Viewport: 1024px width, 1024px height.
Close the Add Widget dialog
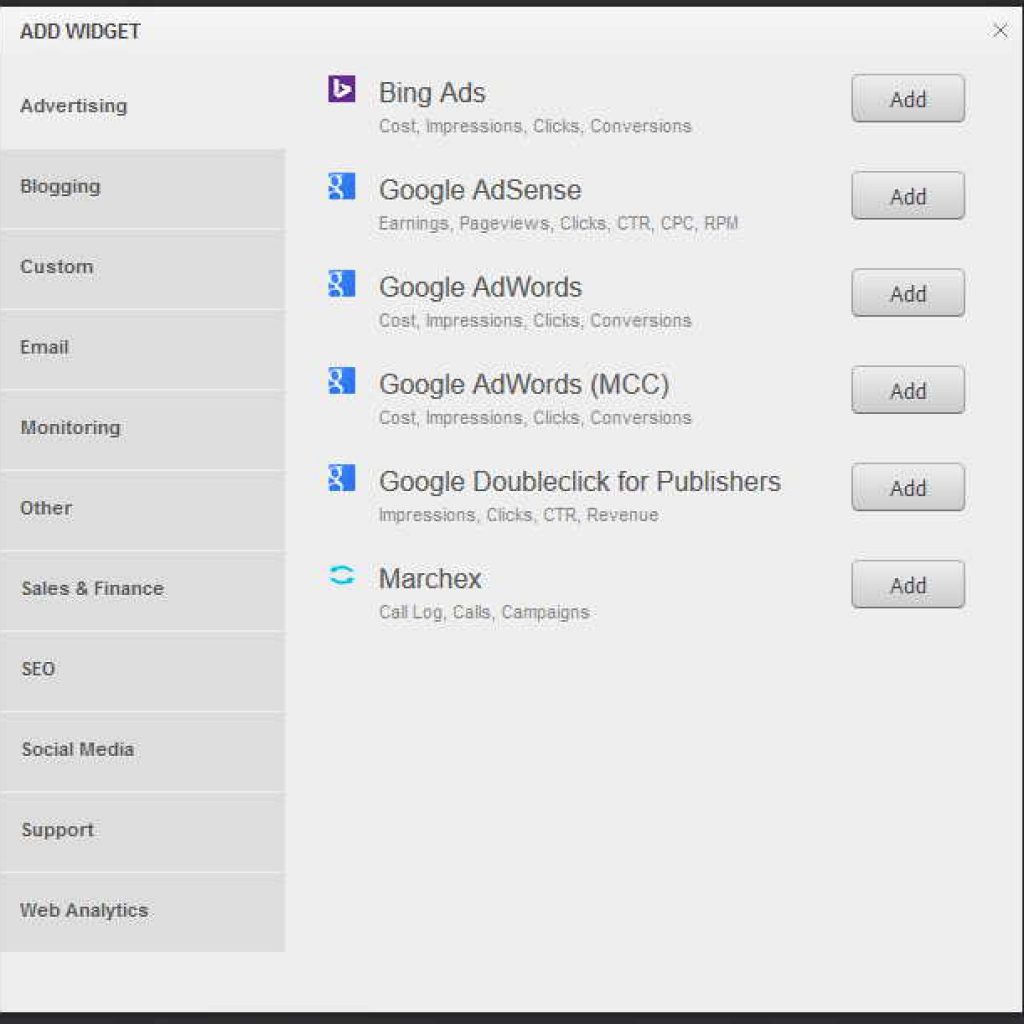[999, 30]
